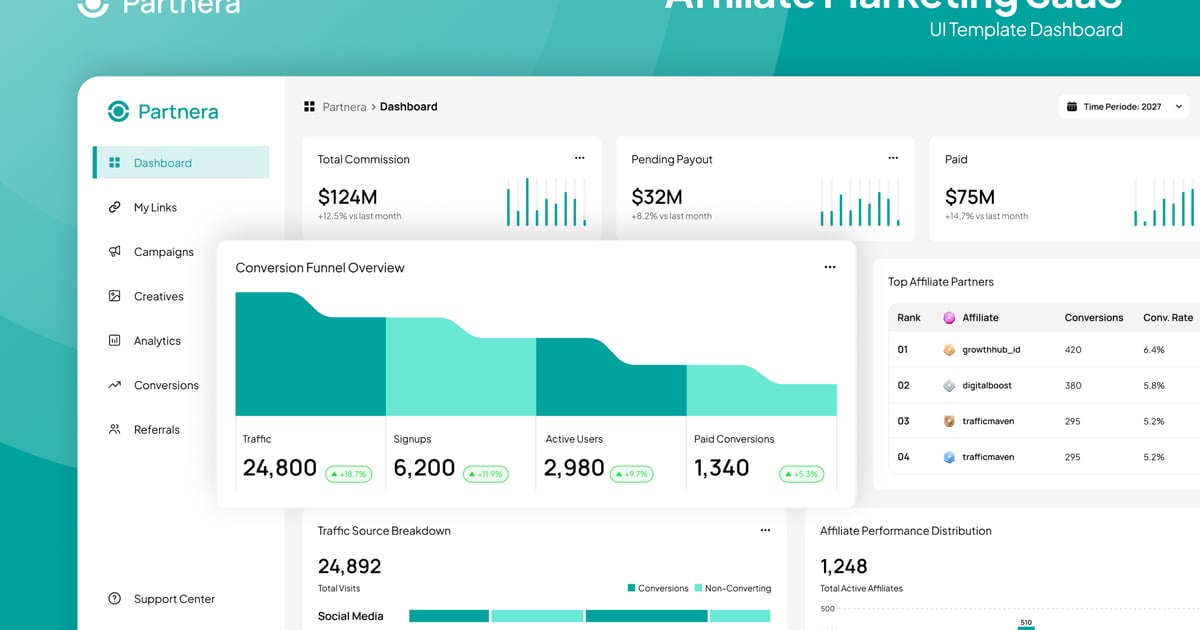Click the Referrals people icon
The width and height of the screenshot is (1200, 630).
(x=114, y=430)
